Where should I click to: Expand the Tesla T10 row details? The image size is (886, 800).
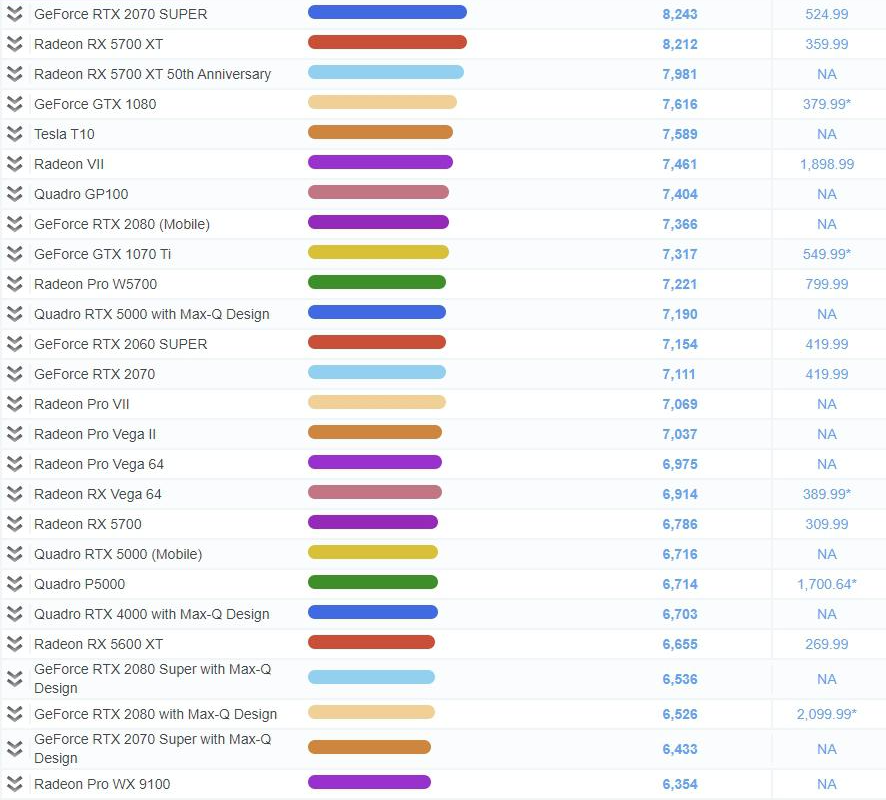click(14, 133)
